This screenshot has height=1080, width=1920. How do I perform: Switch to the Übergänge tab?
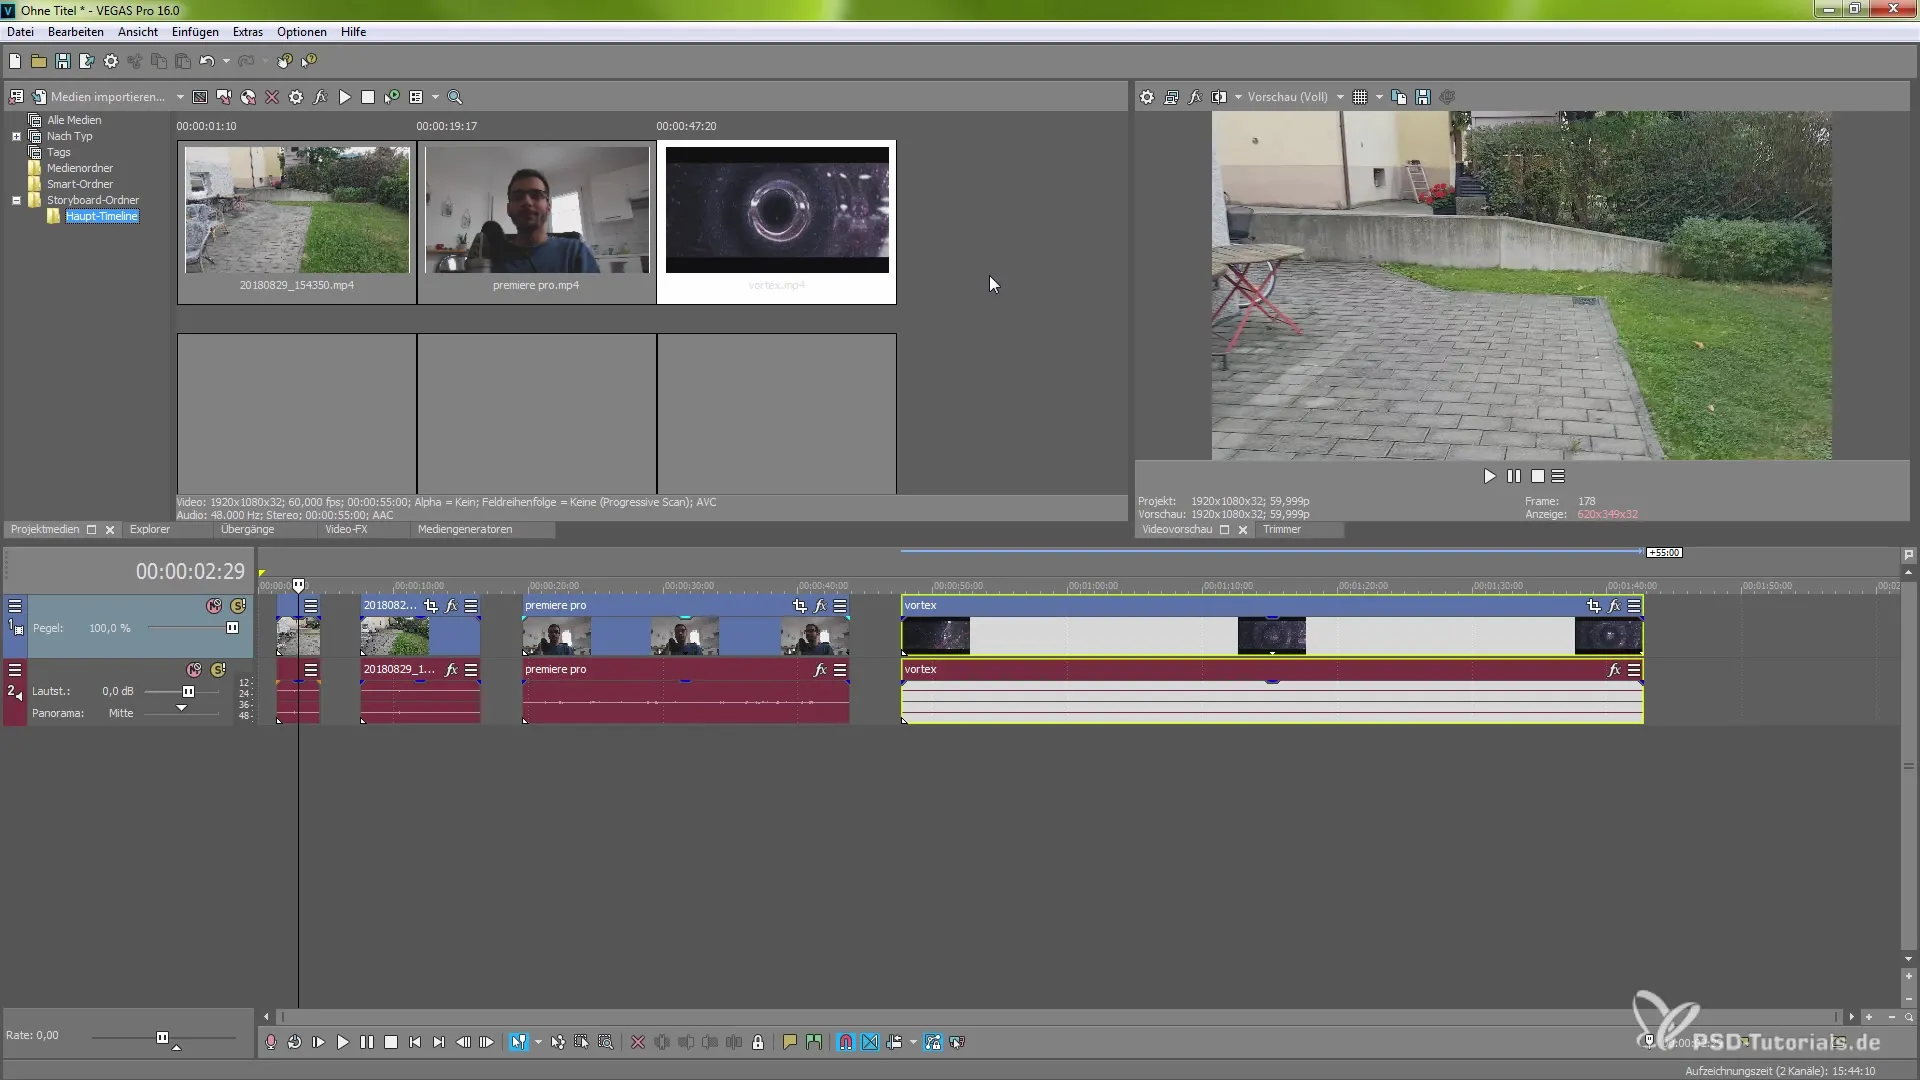pos(248,530)
